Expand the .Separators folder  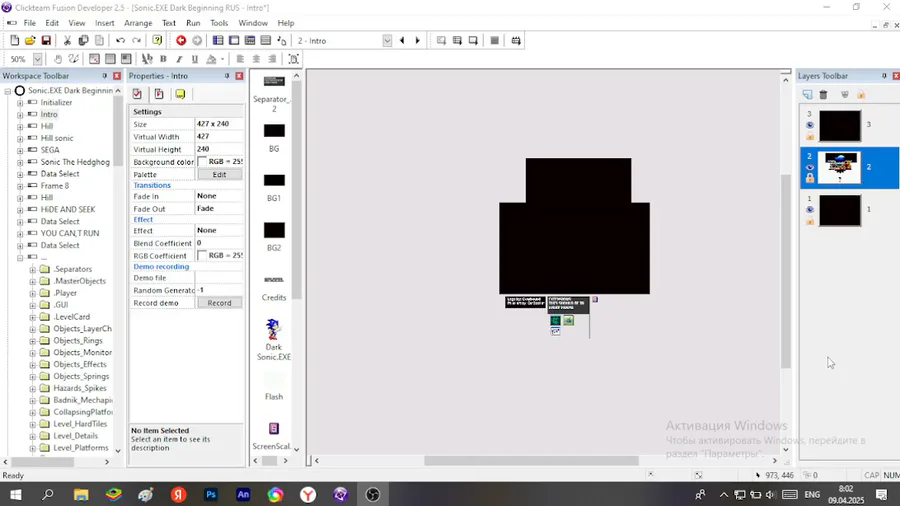33,270
